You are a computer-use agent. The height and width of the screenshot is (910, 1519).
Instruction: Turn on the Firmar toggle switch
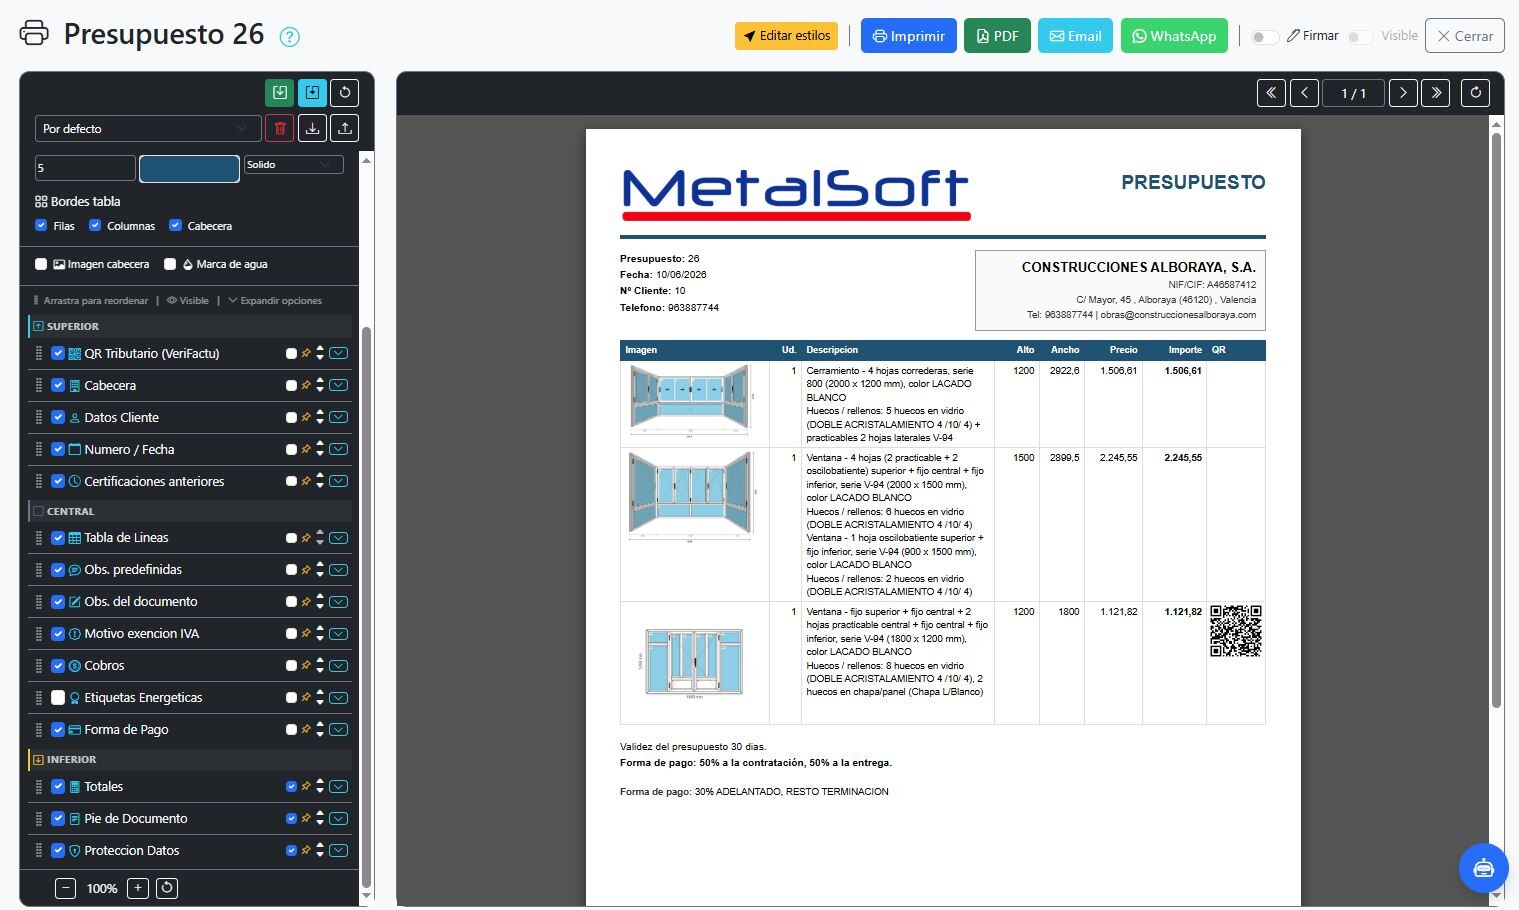(1264, 37)
